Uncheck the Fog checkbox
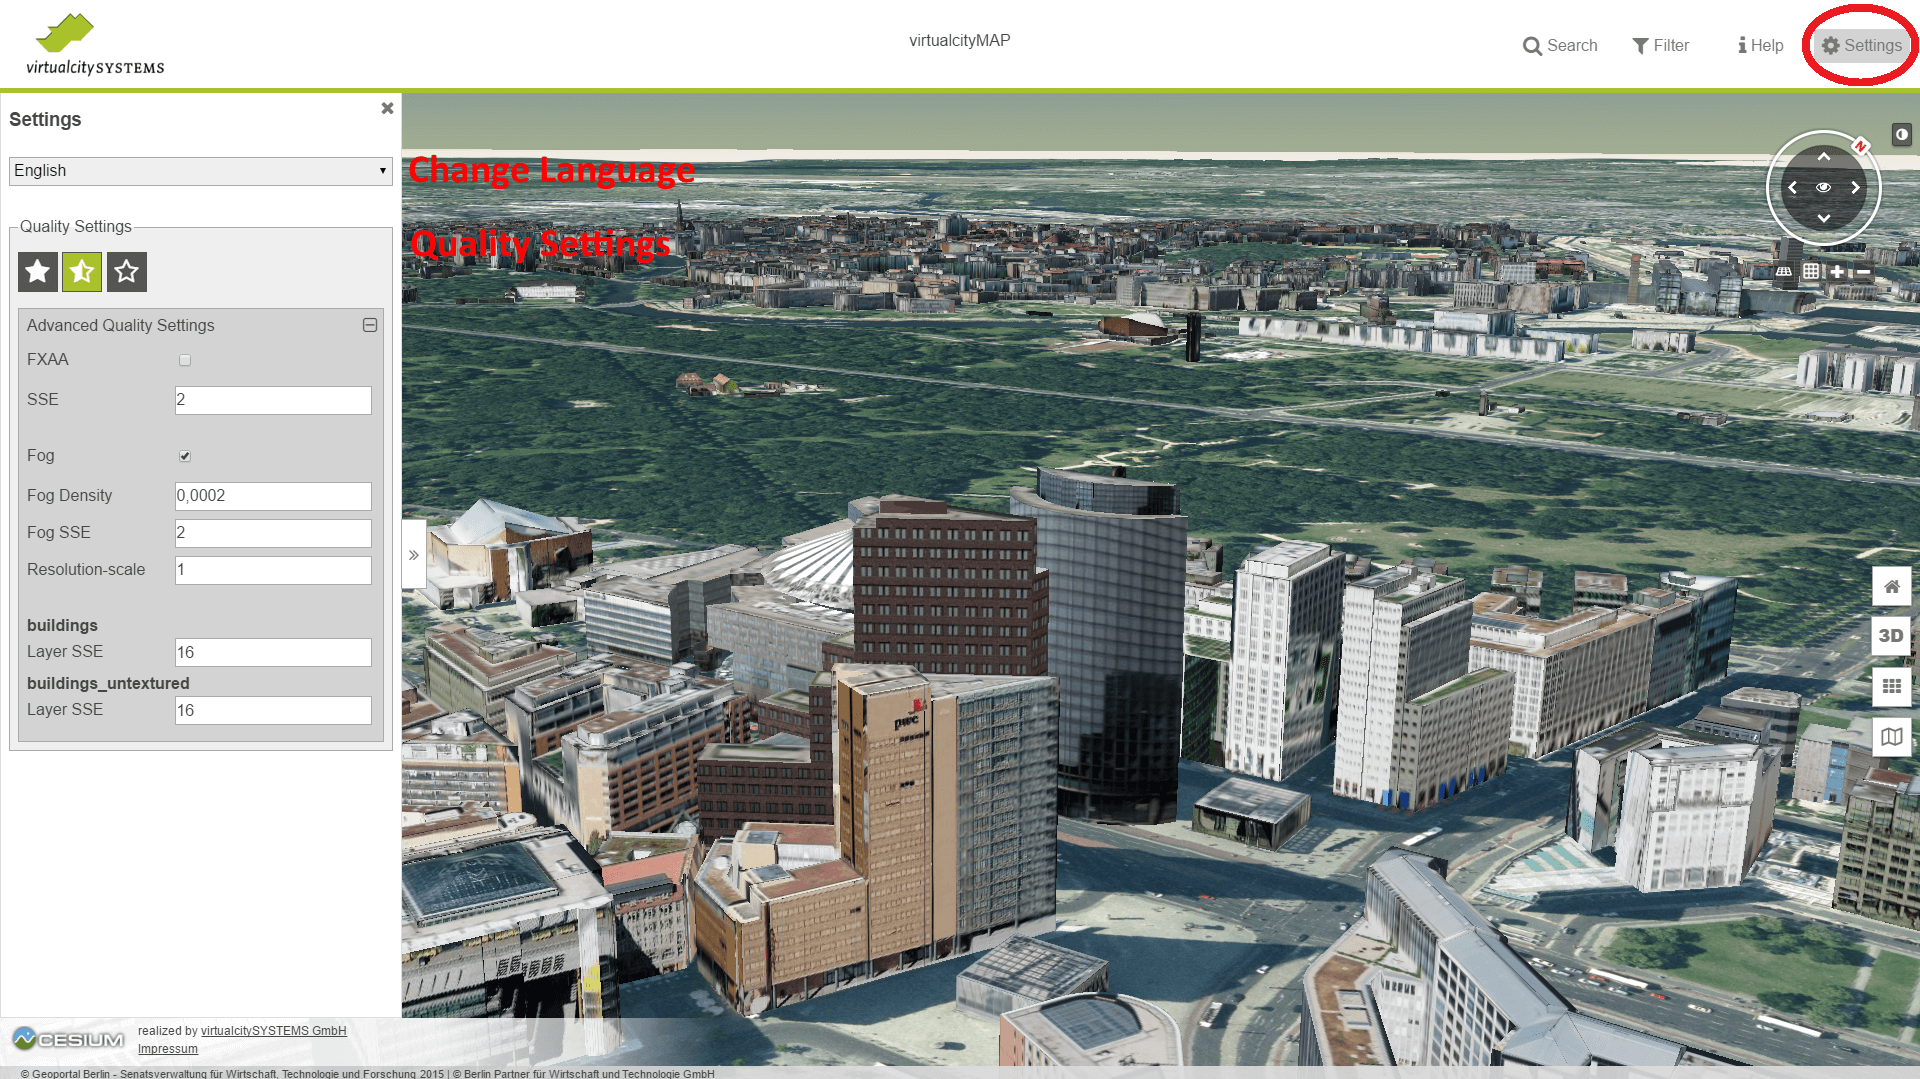Screen dimensions: 1920x1079 pyautogui.click(x=185, y=456)
